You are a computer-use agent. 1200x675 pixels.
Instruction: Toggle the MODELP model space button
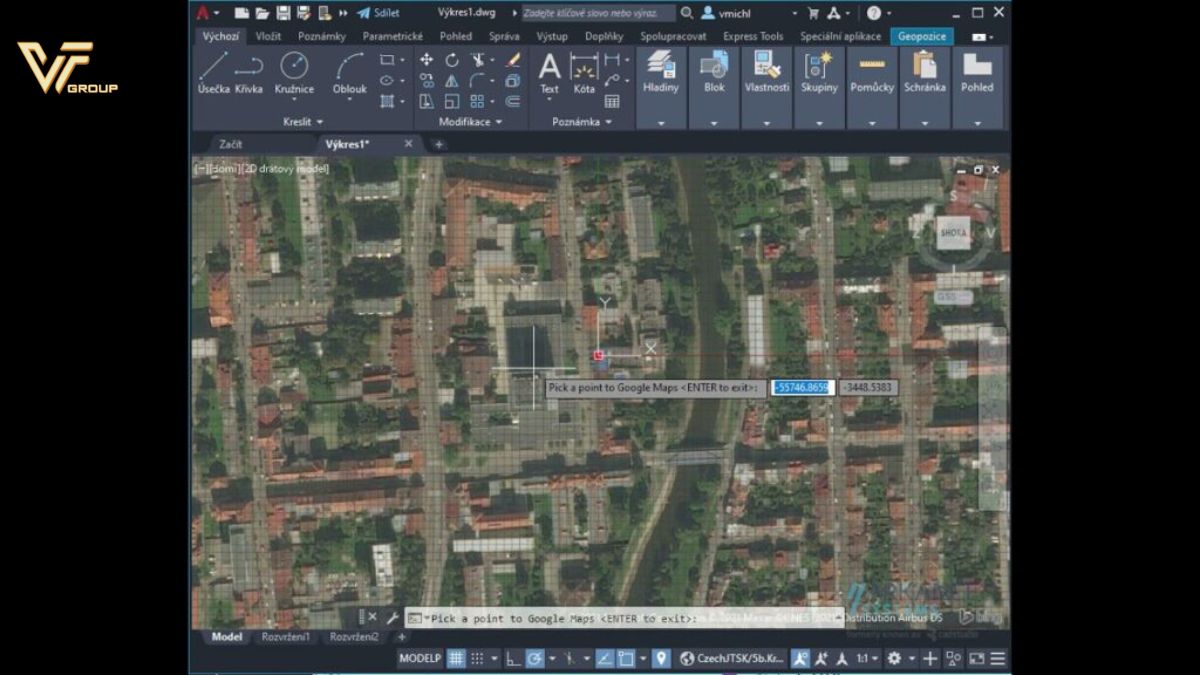pyautogui.click(x=419, y=658)
